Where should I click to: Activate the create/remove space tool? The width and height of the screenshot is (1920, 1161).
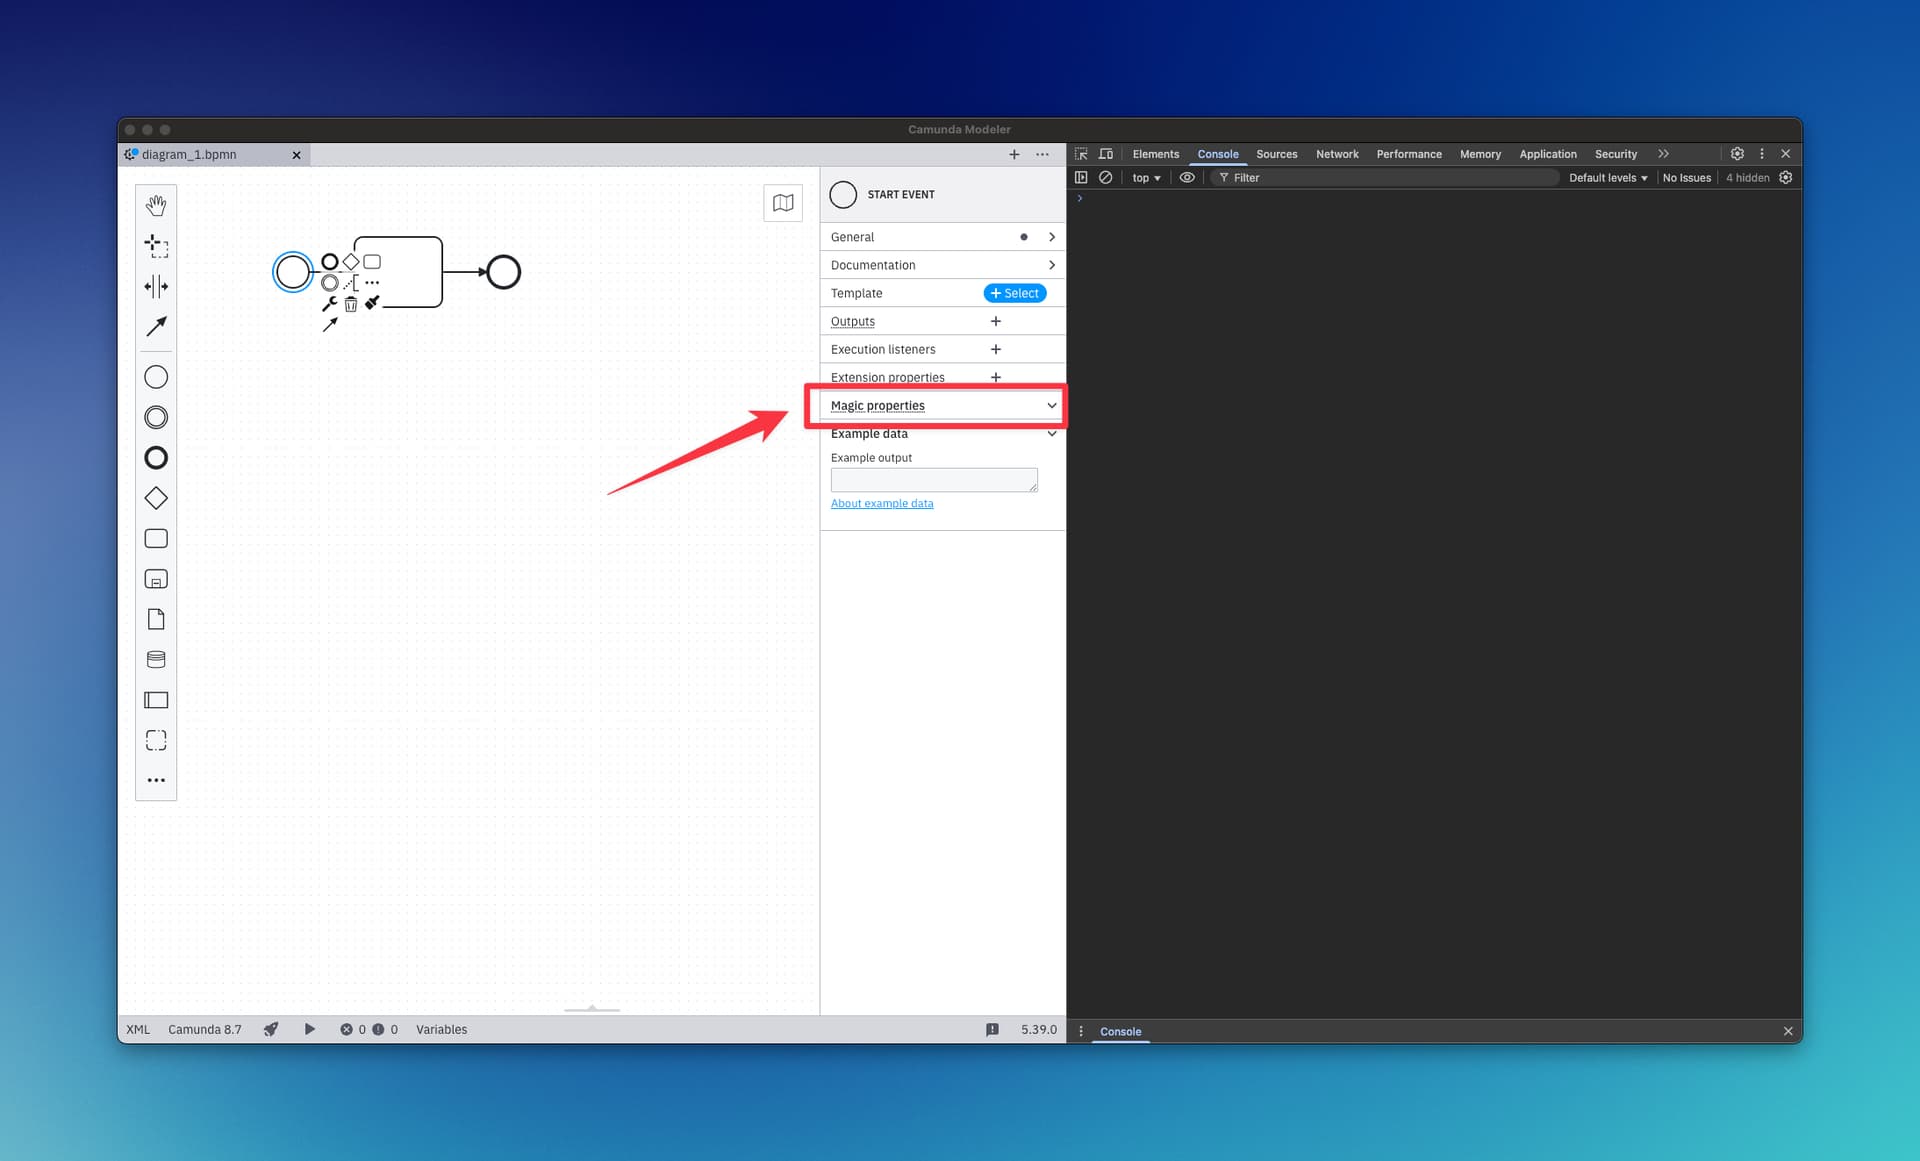click(156, 287)
